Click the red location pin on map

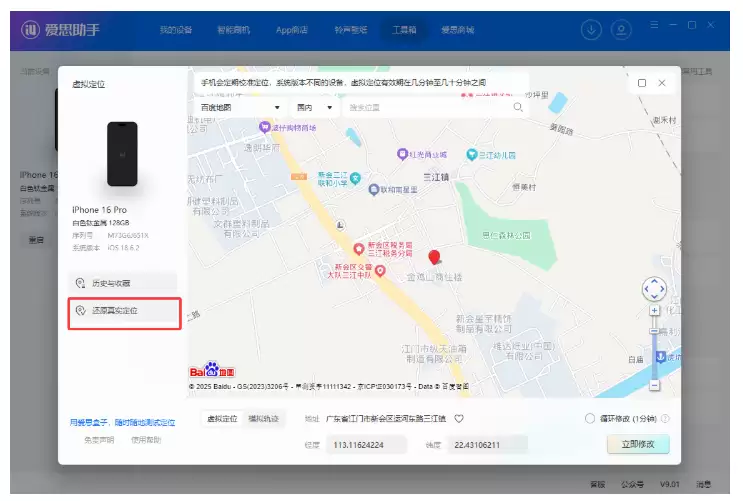point(434,257)
